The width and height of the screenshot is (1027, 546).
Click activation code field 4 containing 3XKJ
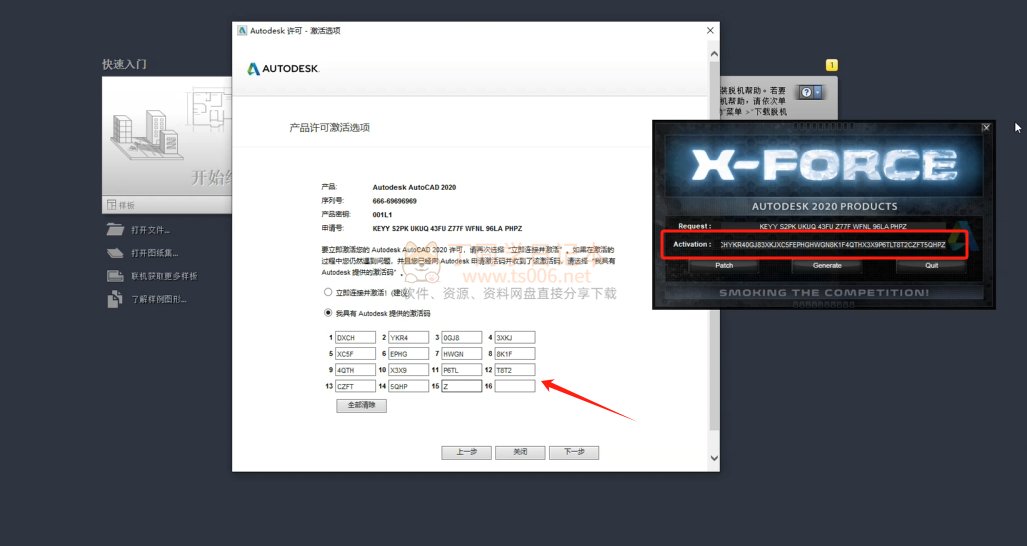515,338
